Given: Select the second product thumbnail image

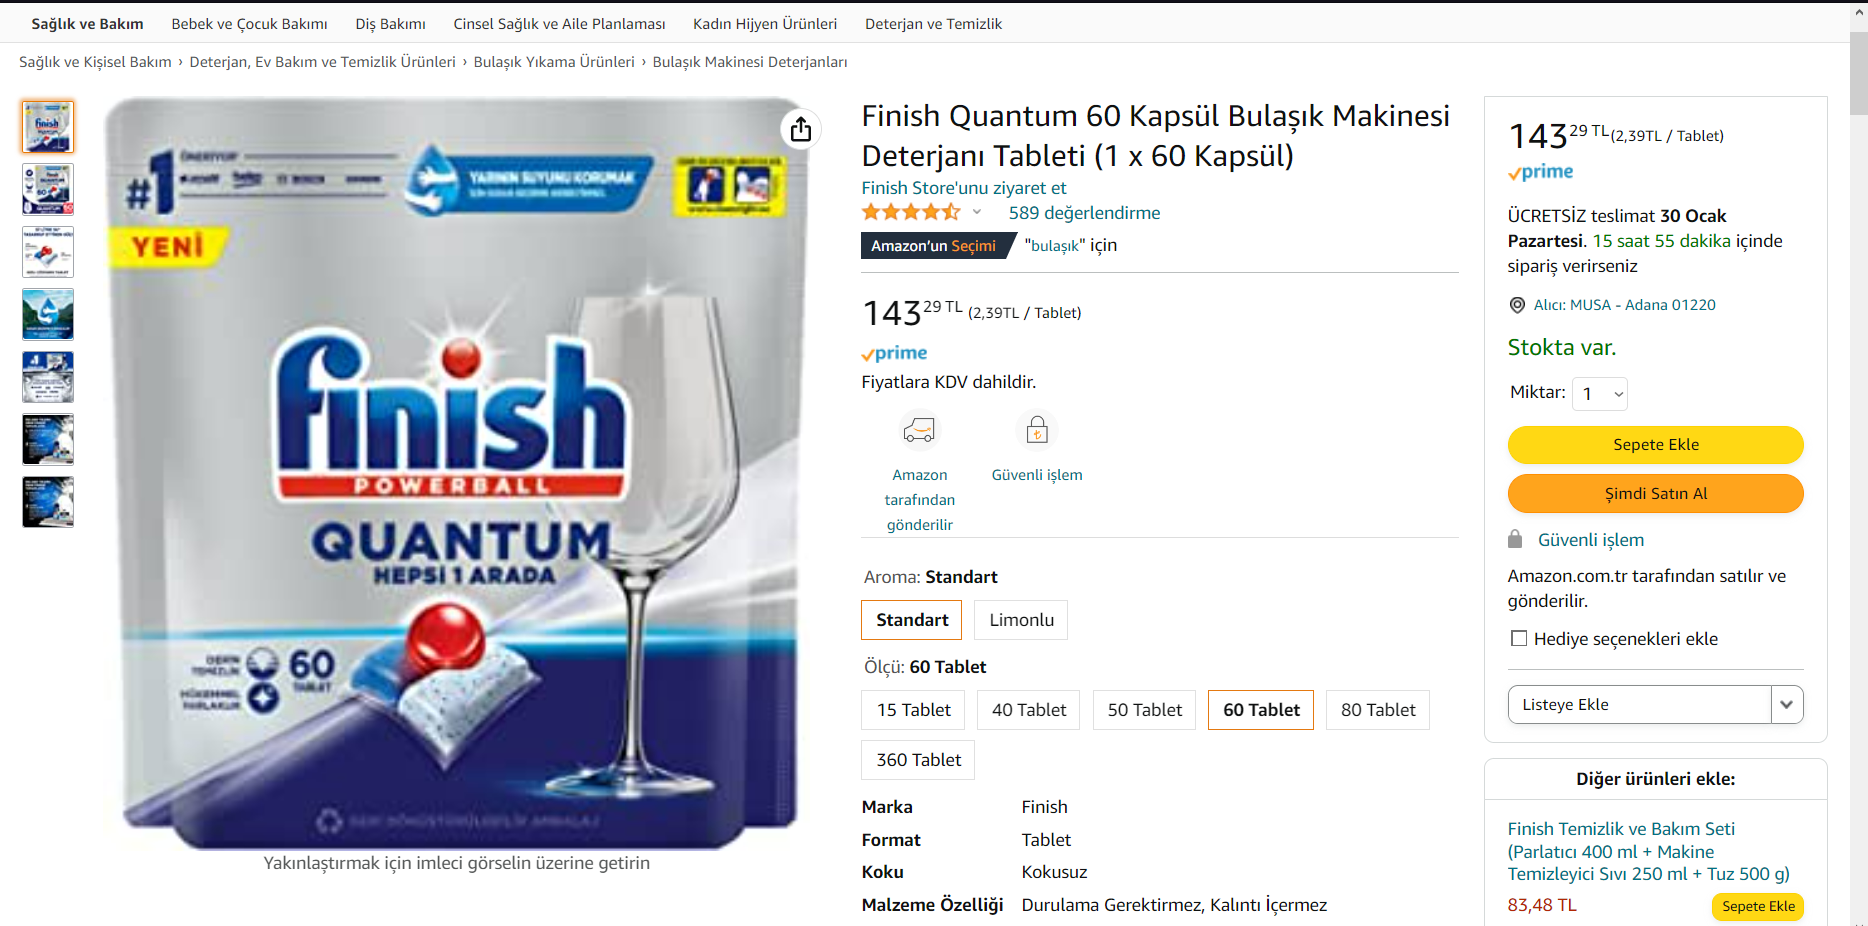Looking at the screenshot, I should click(48, 189).
